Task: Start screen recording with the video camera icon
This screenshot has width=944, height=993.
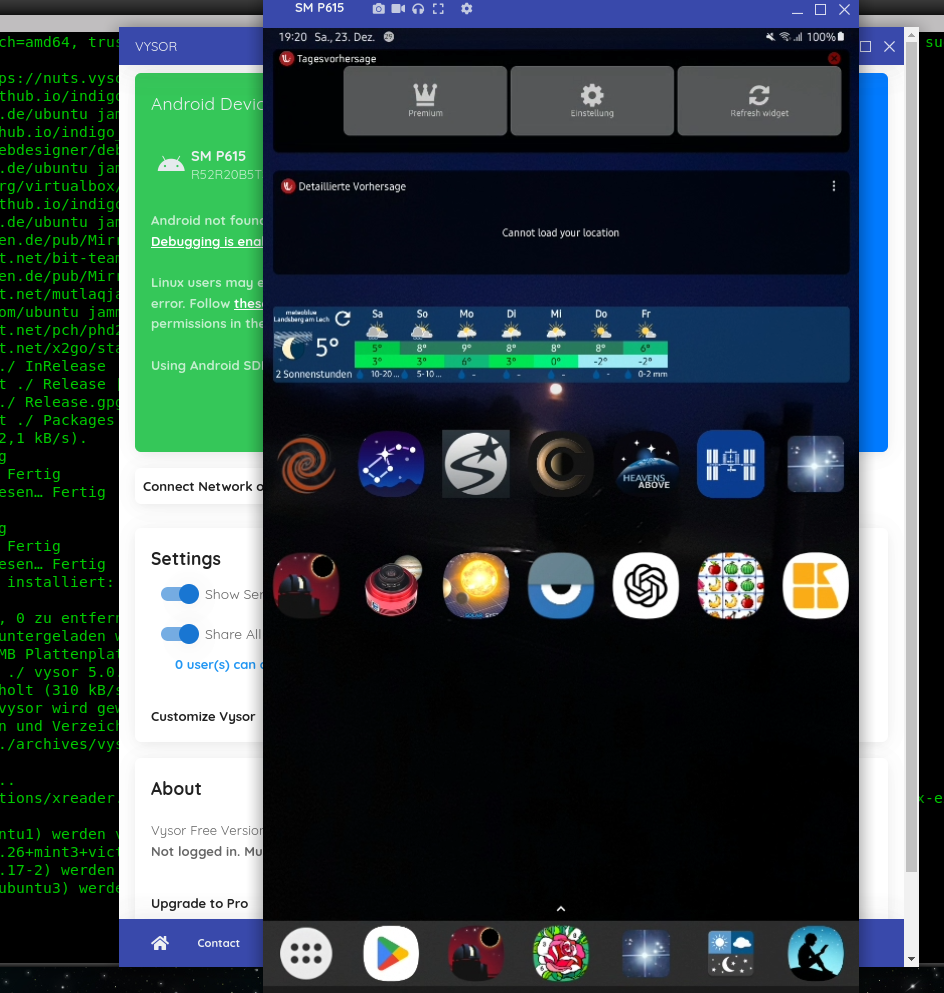Action: point(398,9)
